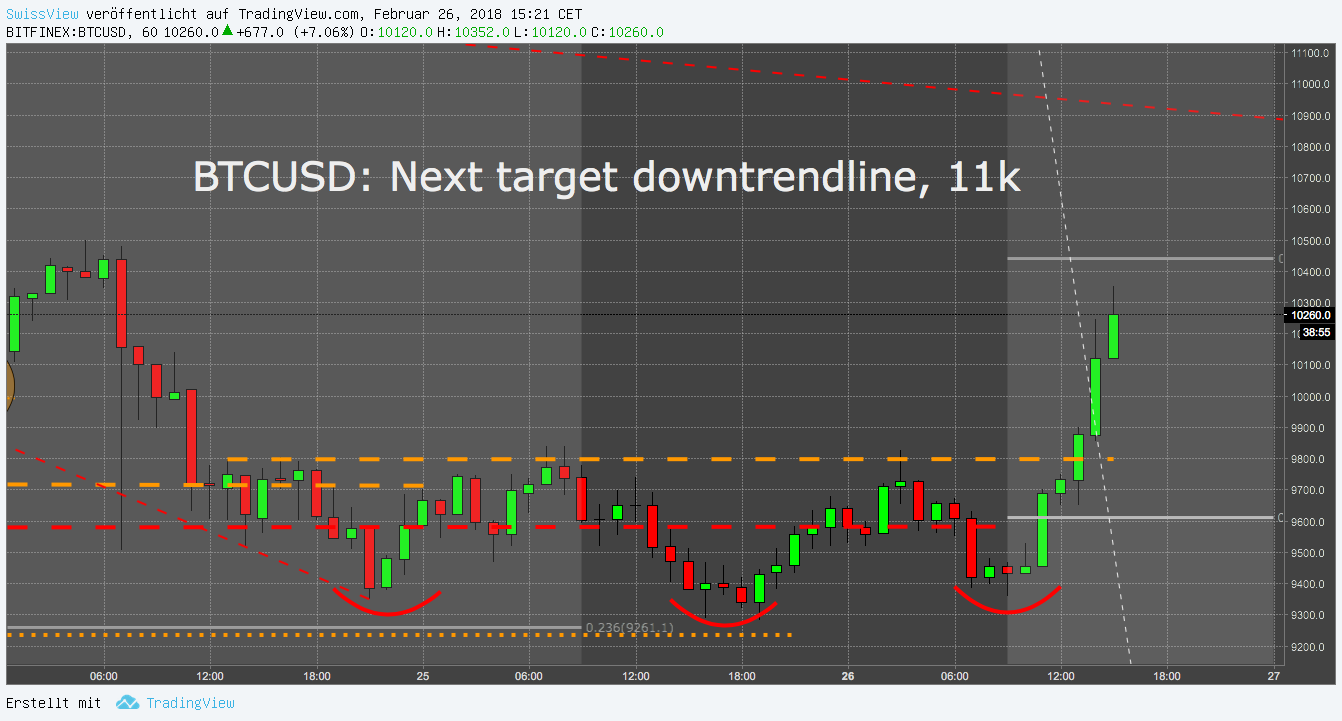Click the 0.236(9261.1) Fibonacci level label
Viewport: 1342px width, 721px height.
pyautogui.click(x=630, y=628)
